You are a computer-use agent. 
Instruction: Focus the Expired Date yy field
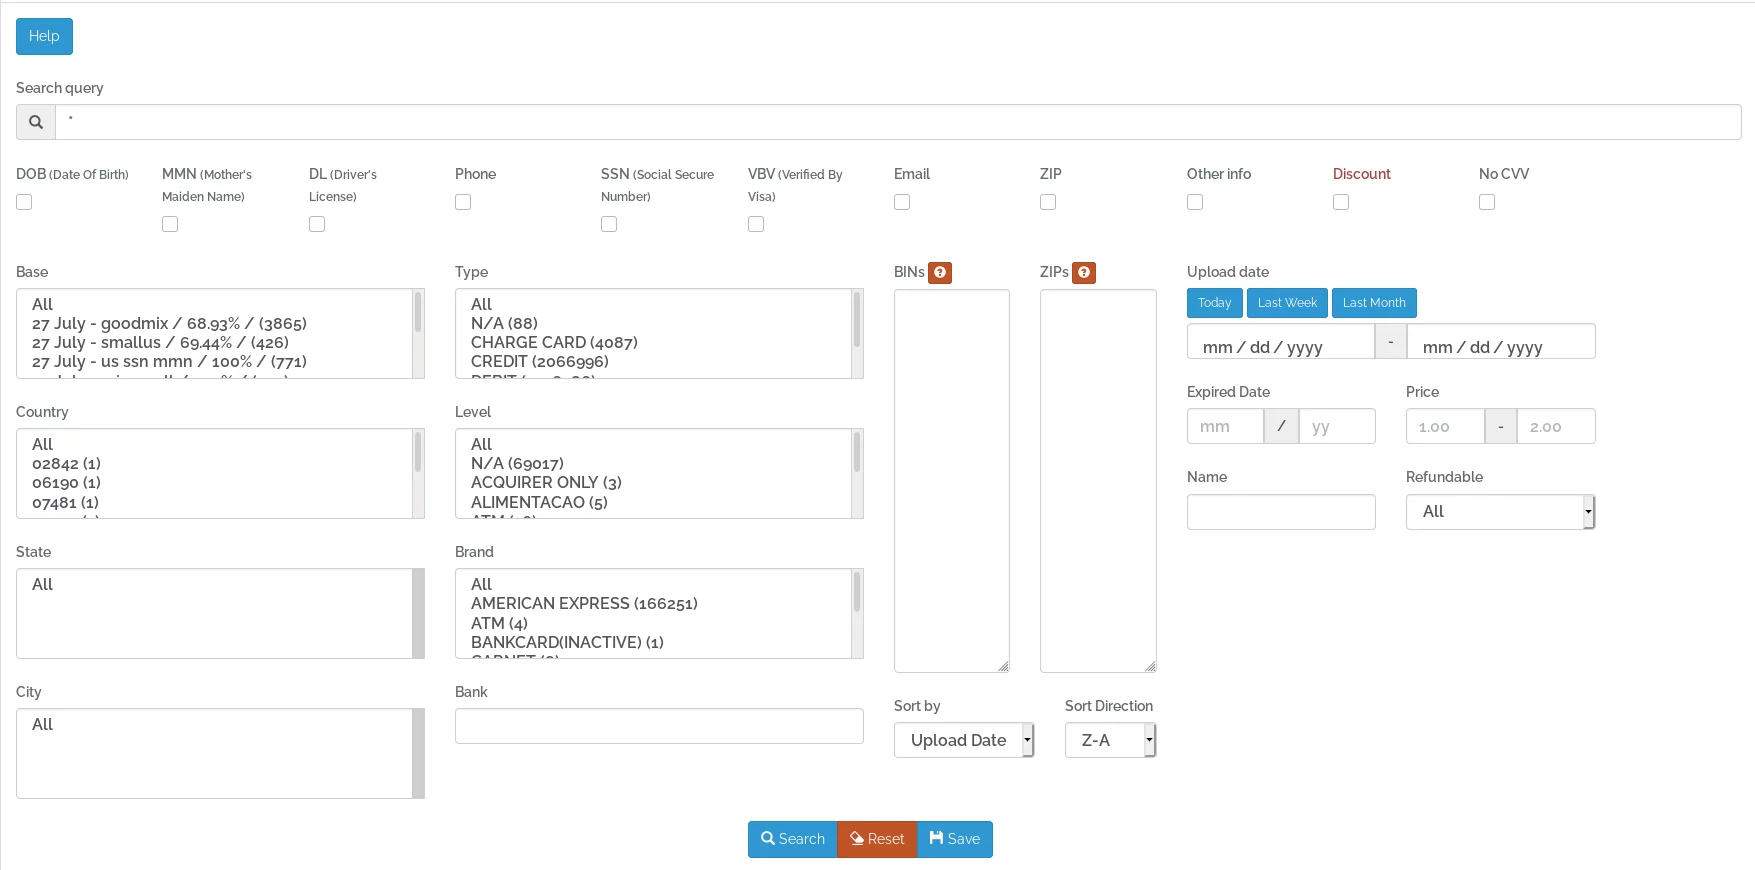pos(1337,426)
